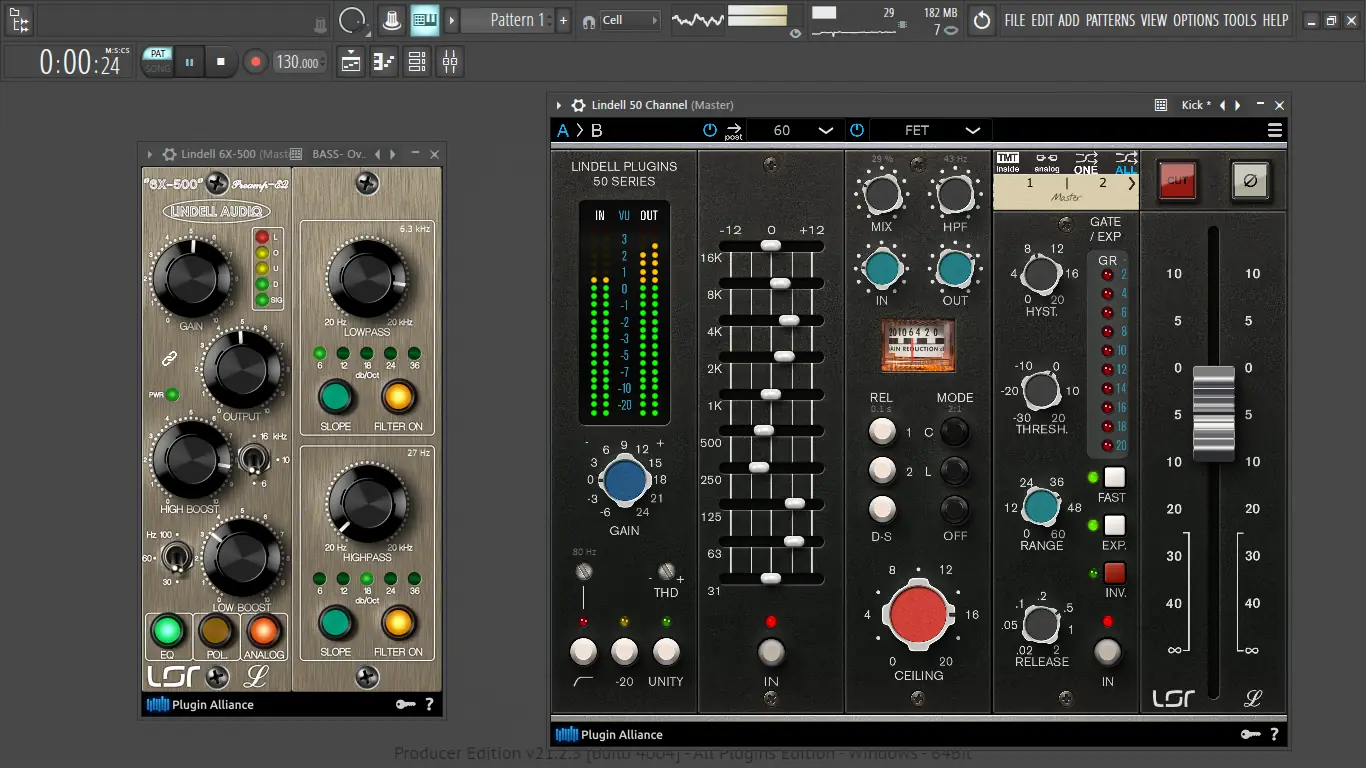The width and height of the screenshot is (1366, 768).
Task: Open the Lindell 50 Channel plugin settings gear
Action: pyautogui.click(x=577, y=105)
